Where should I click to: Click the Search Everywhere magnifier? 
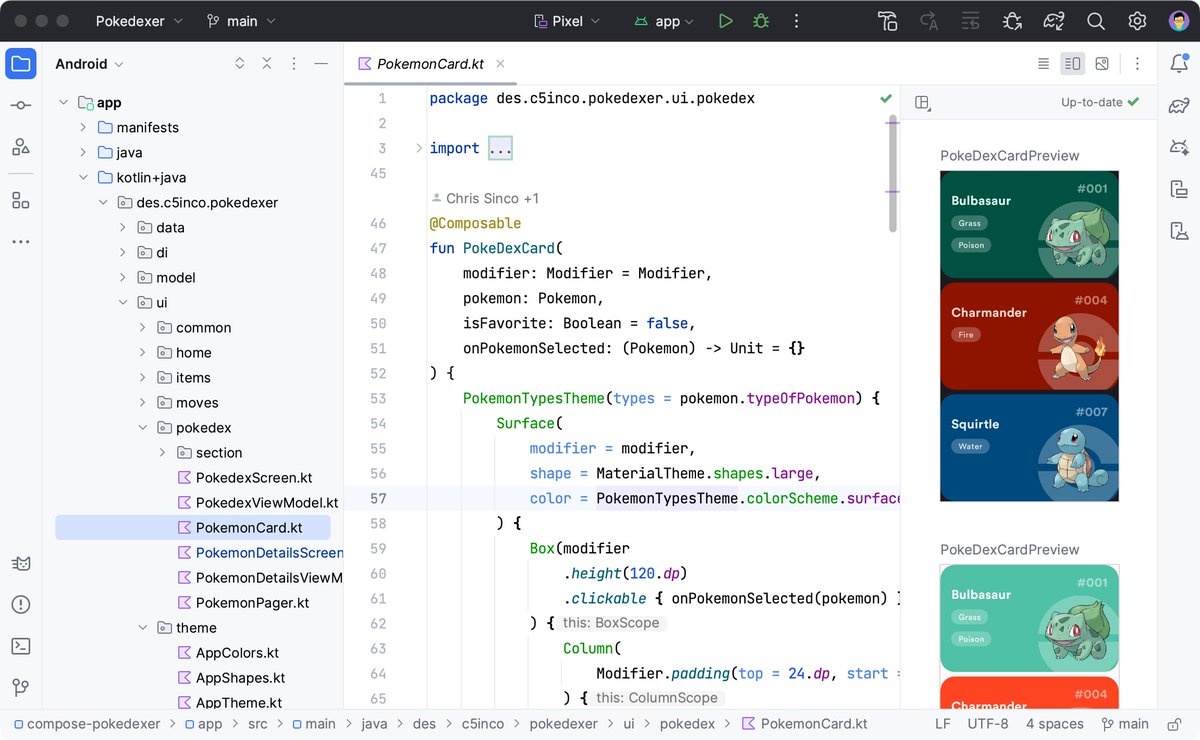(1096, 21)
